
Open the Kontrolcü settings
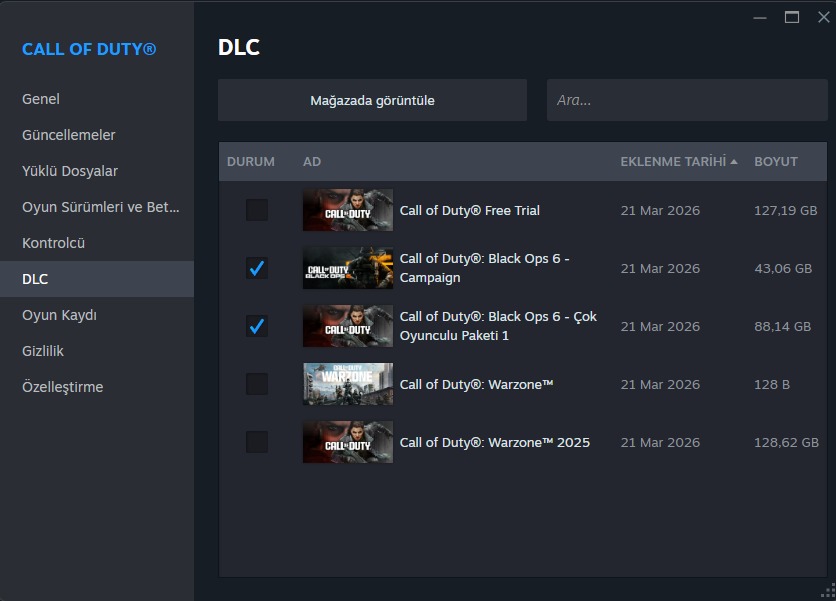pos(97,243)
